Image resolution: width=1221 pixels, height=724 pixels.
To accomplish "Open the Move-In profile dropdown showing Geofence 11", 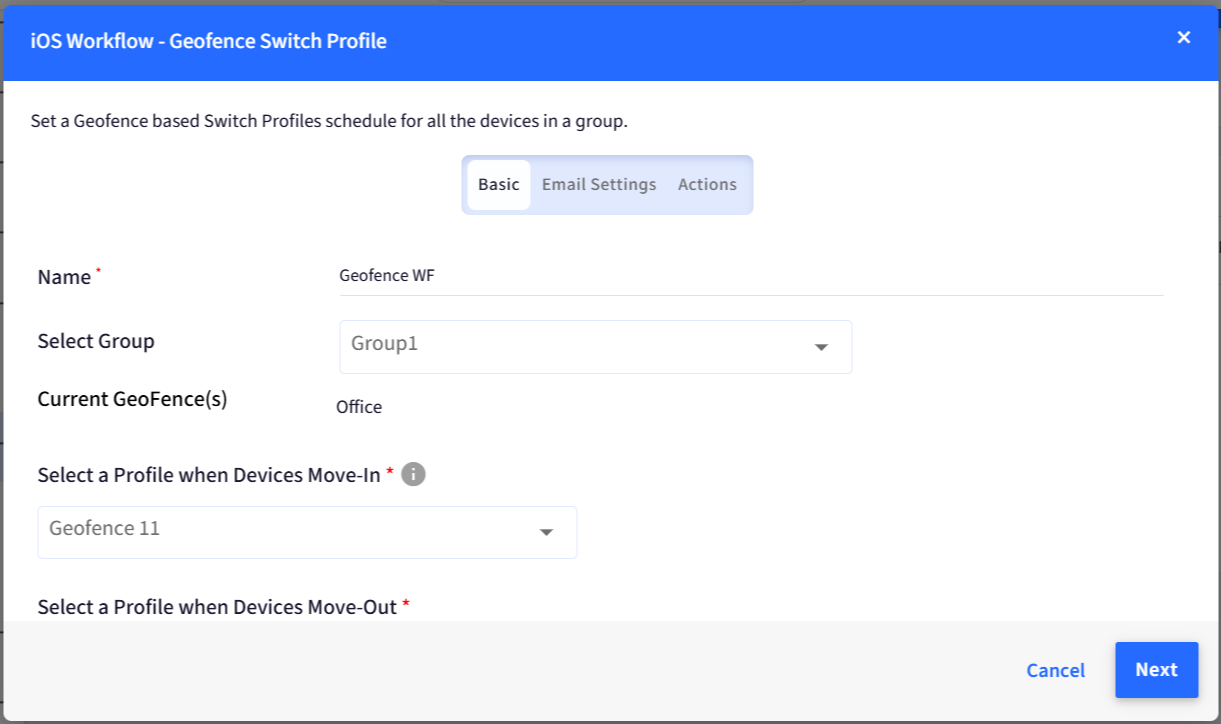I will (307, 532).
